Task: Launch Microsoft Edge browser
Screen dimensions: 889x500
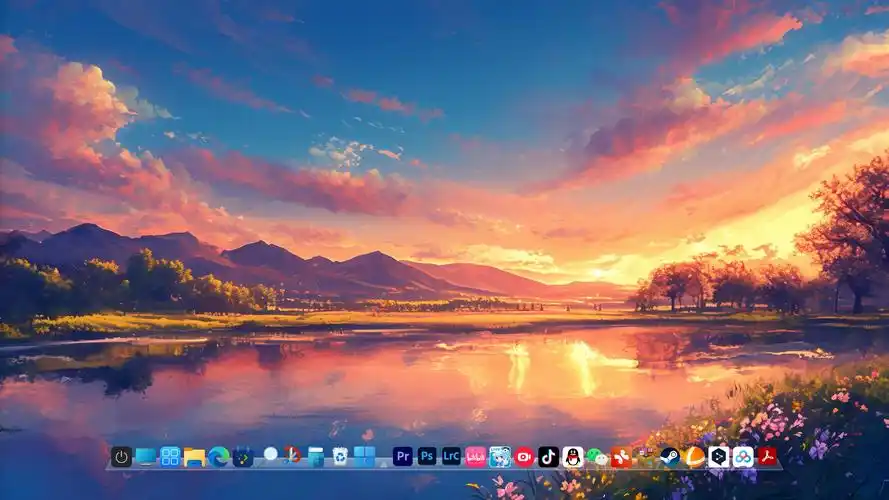Action: [x=218, y=457]
